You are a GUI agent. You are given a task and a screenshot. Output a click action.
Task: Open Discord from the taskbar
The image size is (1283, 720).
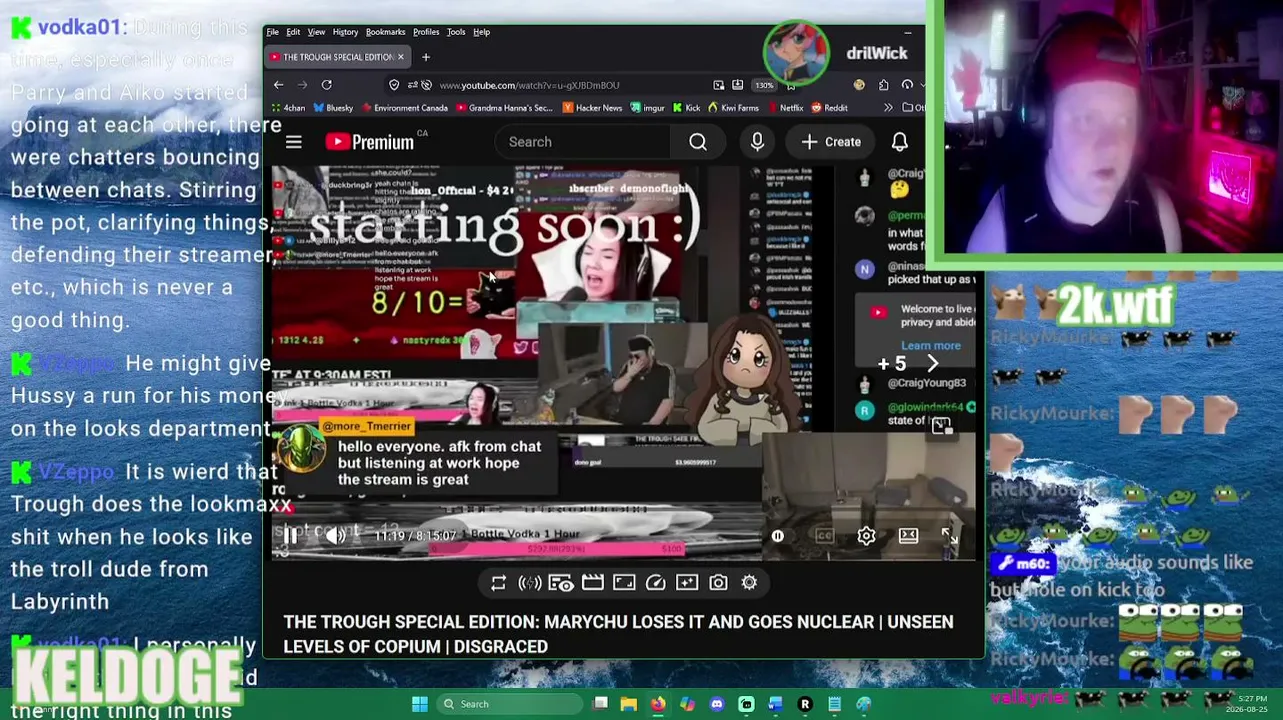click(717, 704)
